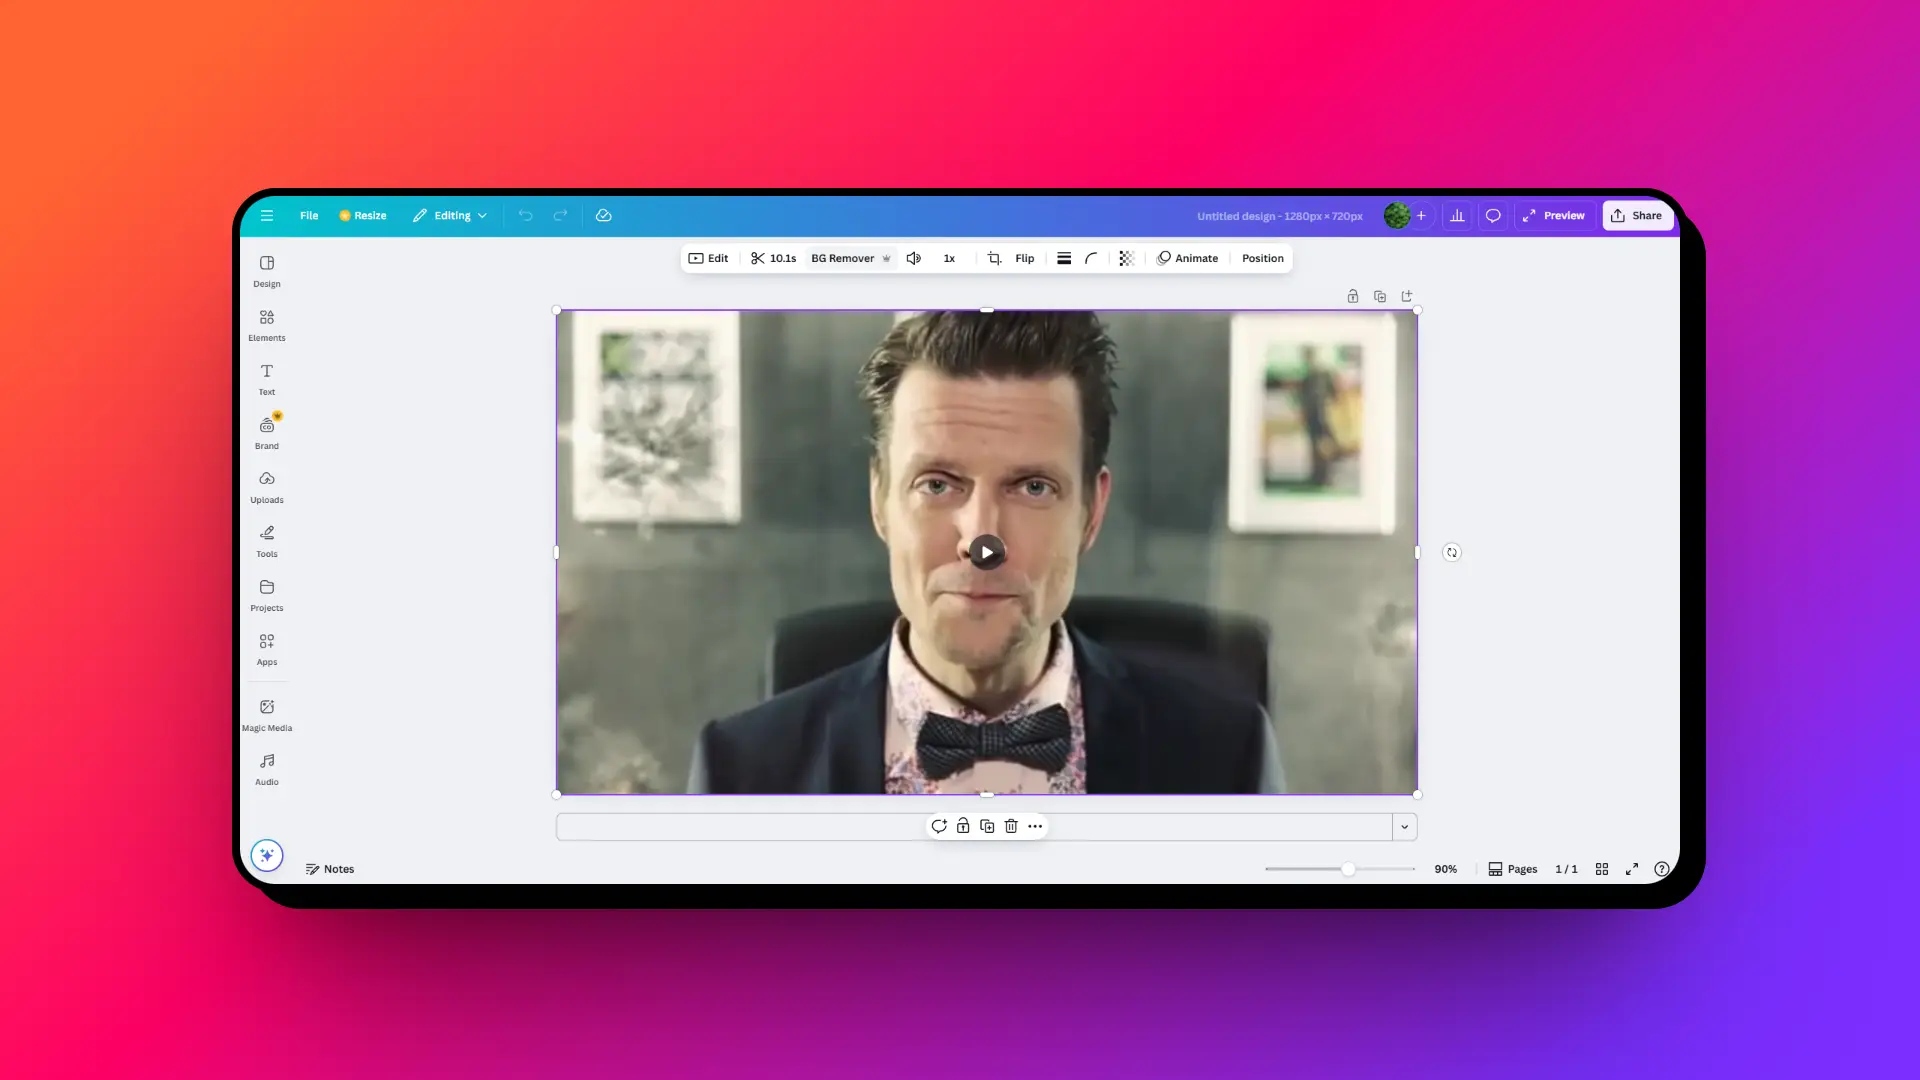The height and width of the screenshot is (1080, 1920).
Task: Click the top-left video resize handle
Action: point(557,310)
